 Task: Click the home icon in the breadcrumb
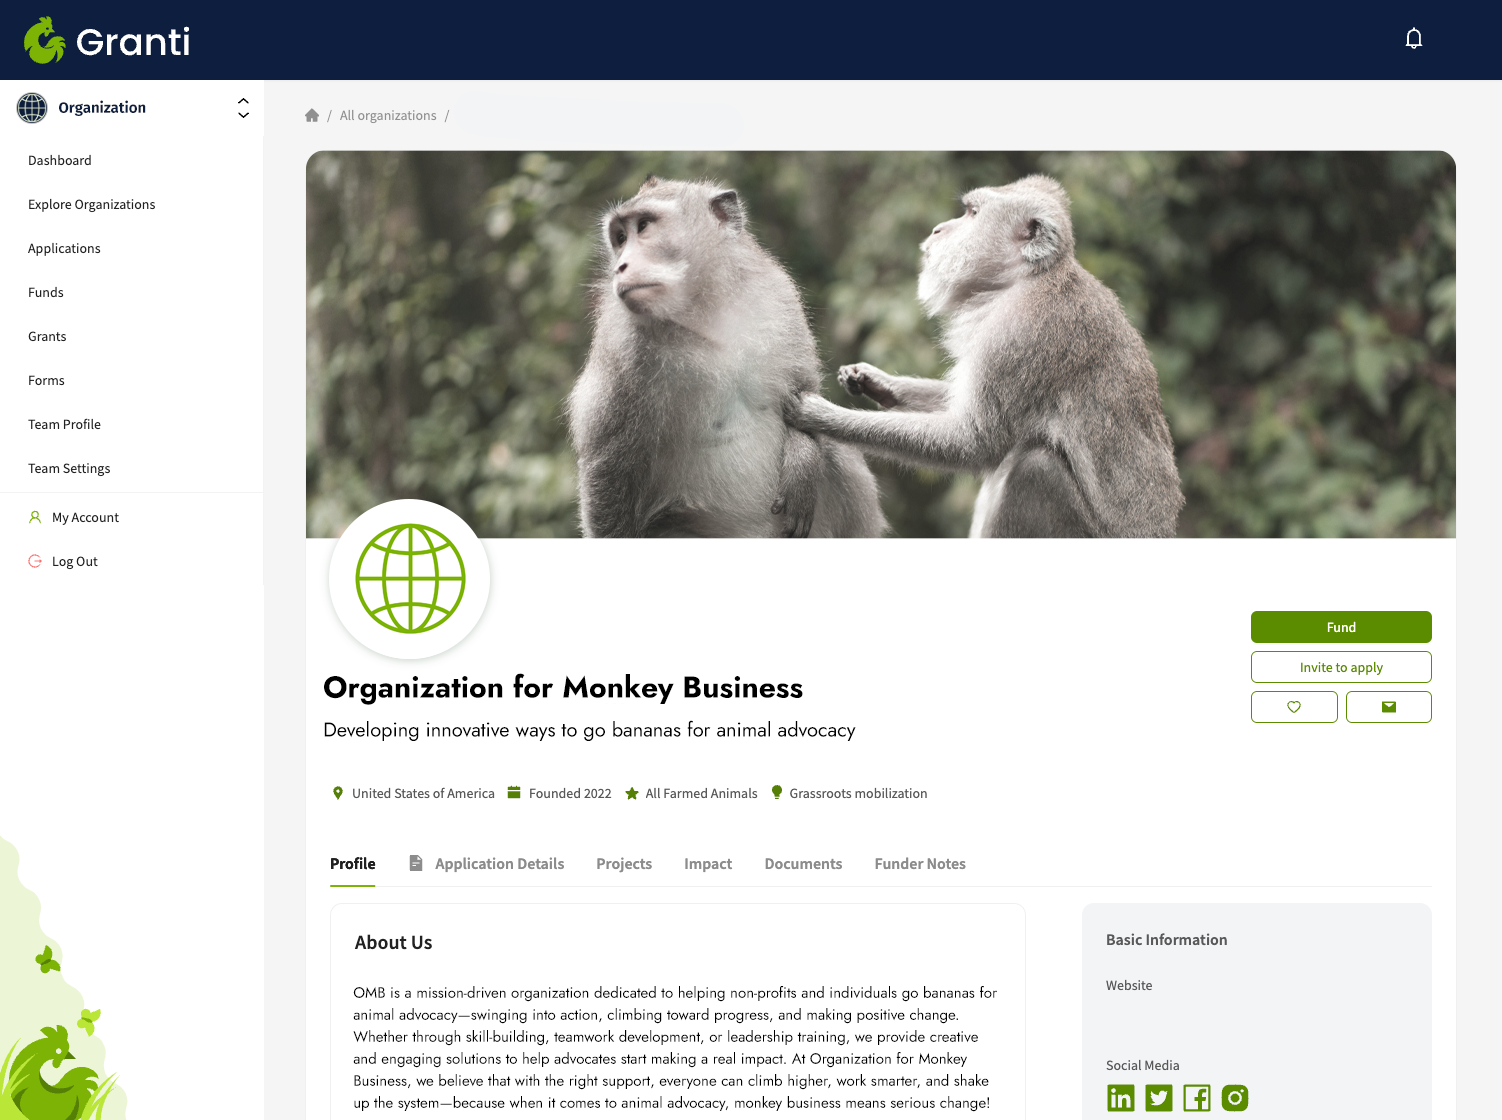click(312, 115)
